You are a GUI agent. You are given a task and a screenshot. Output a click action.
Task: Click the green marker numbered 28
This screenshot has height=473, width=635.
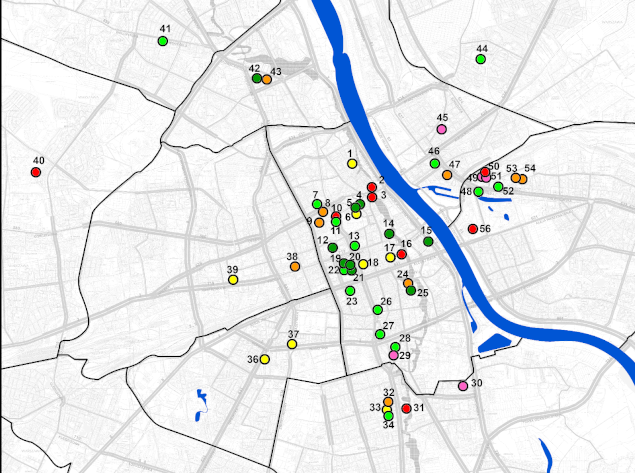pyautogui.click(x=395, y=347)
